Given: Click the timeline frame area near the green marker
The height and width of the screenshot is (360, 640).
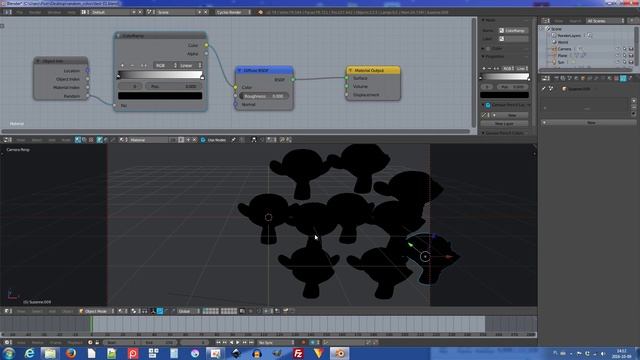Looking at the screenshot, I should pyautogui.click(x=91, y=324).
